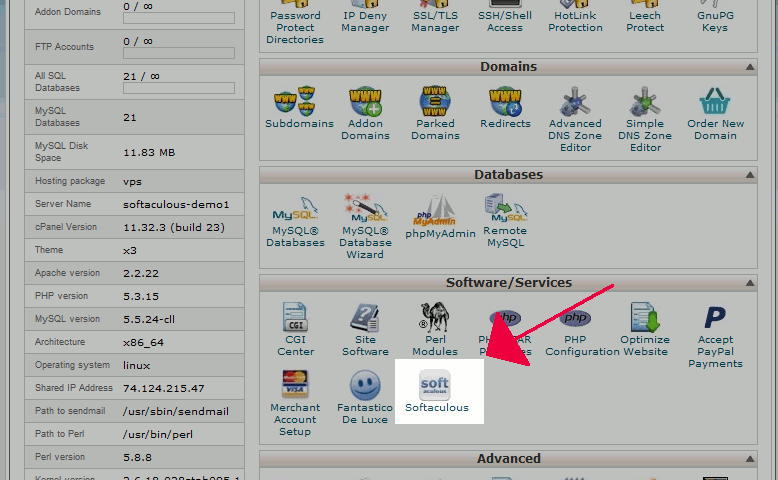Open Site Software
778x480 pixels.
[365, 329]
